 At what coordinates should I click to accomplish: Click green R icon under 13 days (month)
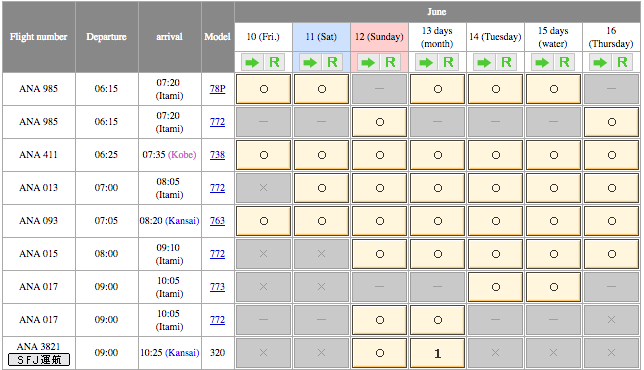click(x=448, y=63)
